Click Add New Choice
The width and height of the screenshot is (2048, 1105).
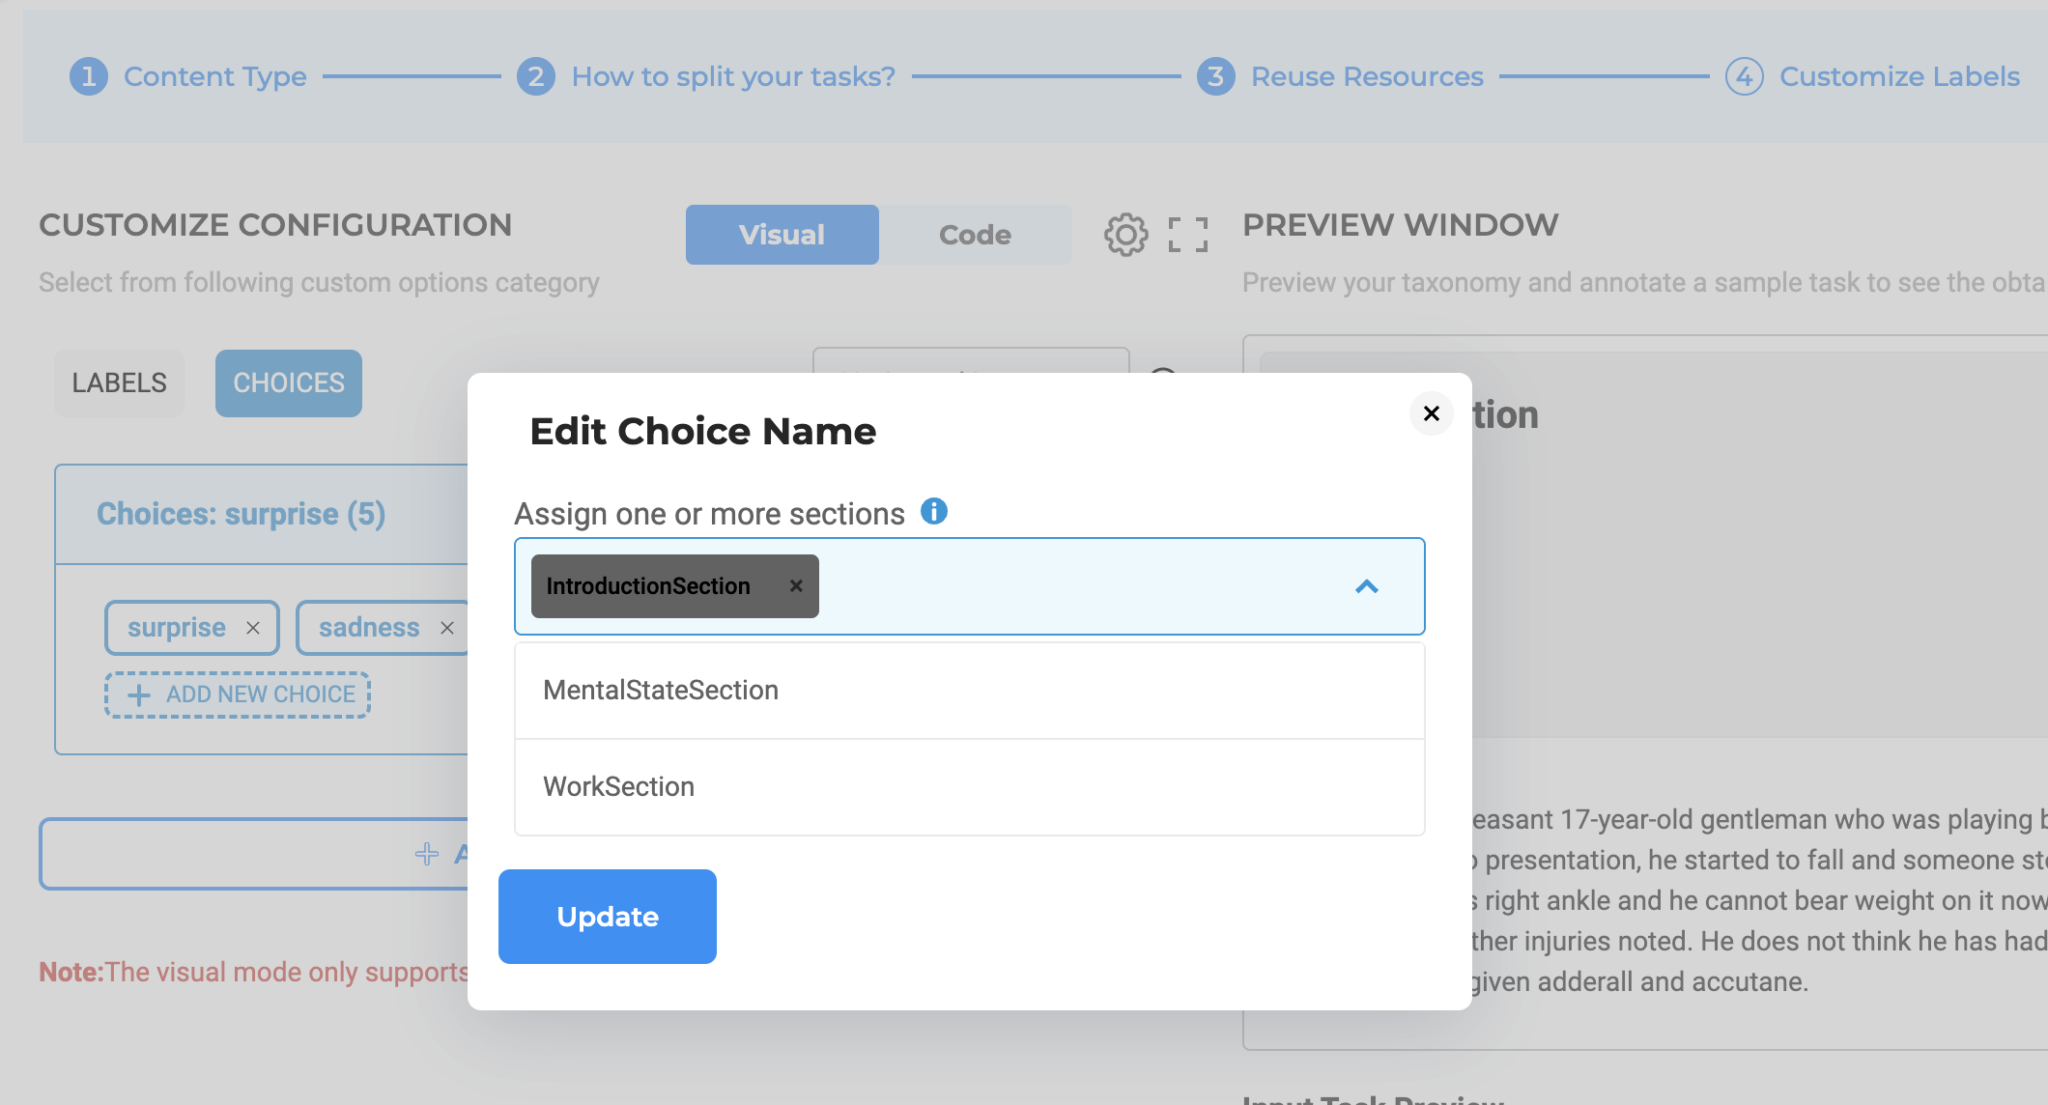click(237, 694)
